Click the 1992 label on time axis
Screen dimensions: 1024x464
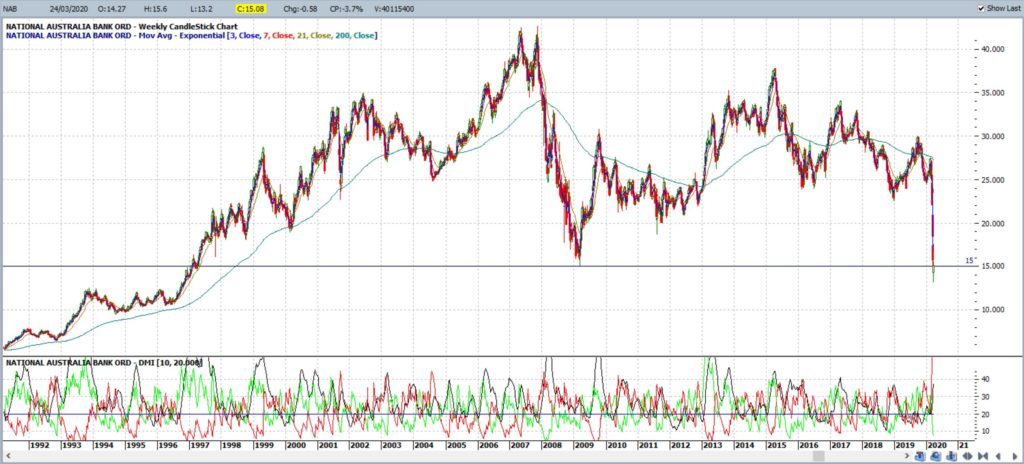point(40,445)
